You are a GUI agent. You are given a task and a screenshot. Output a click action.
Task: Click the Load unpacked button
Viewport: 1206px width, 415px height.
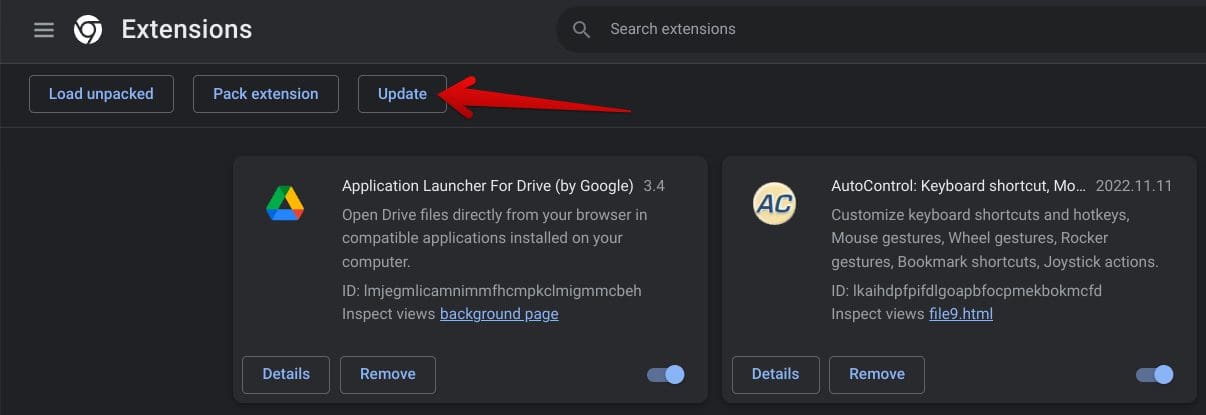click(x=101, y=94)
